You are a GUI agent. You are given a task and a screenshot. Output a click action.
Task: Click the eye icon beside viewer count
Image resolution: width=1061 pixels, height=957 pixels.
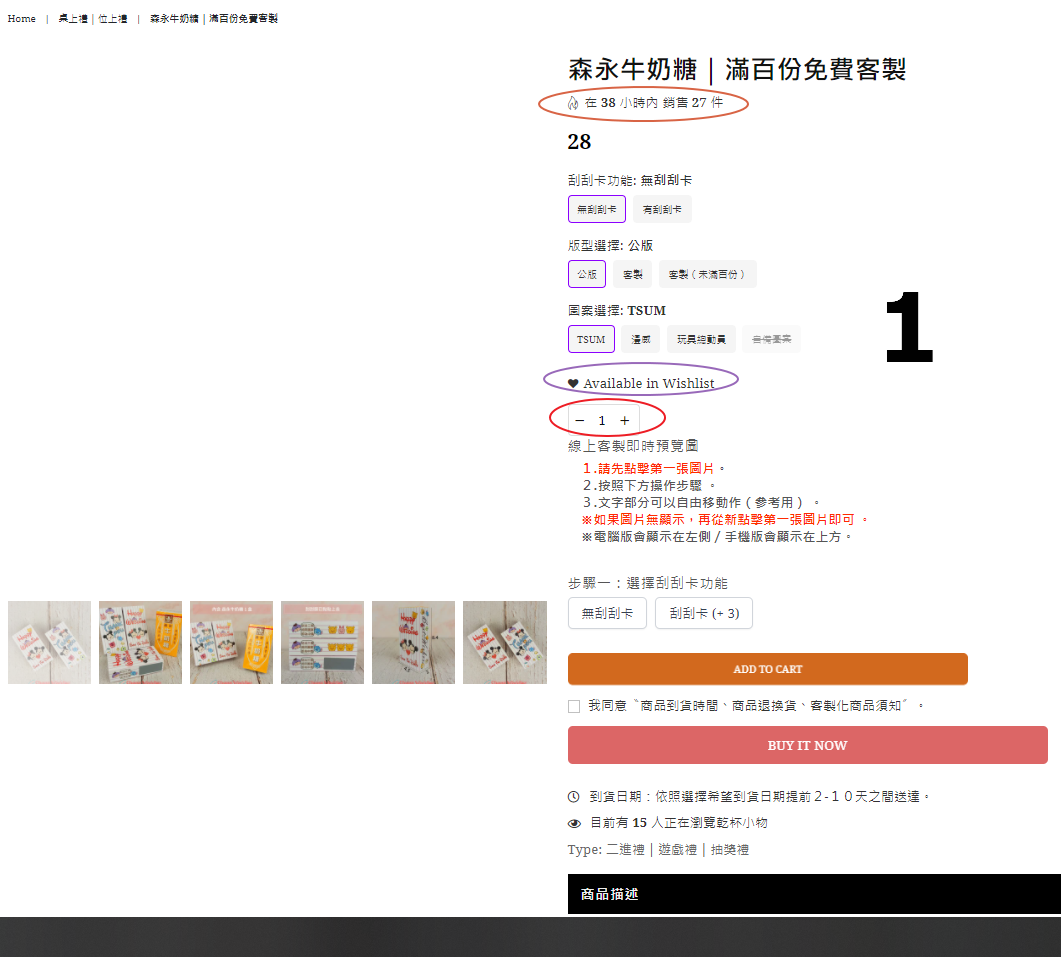(574, 823)
